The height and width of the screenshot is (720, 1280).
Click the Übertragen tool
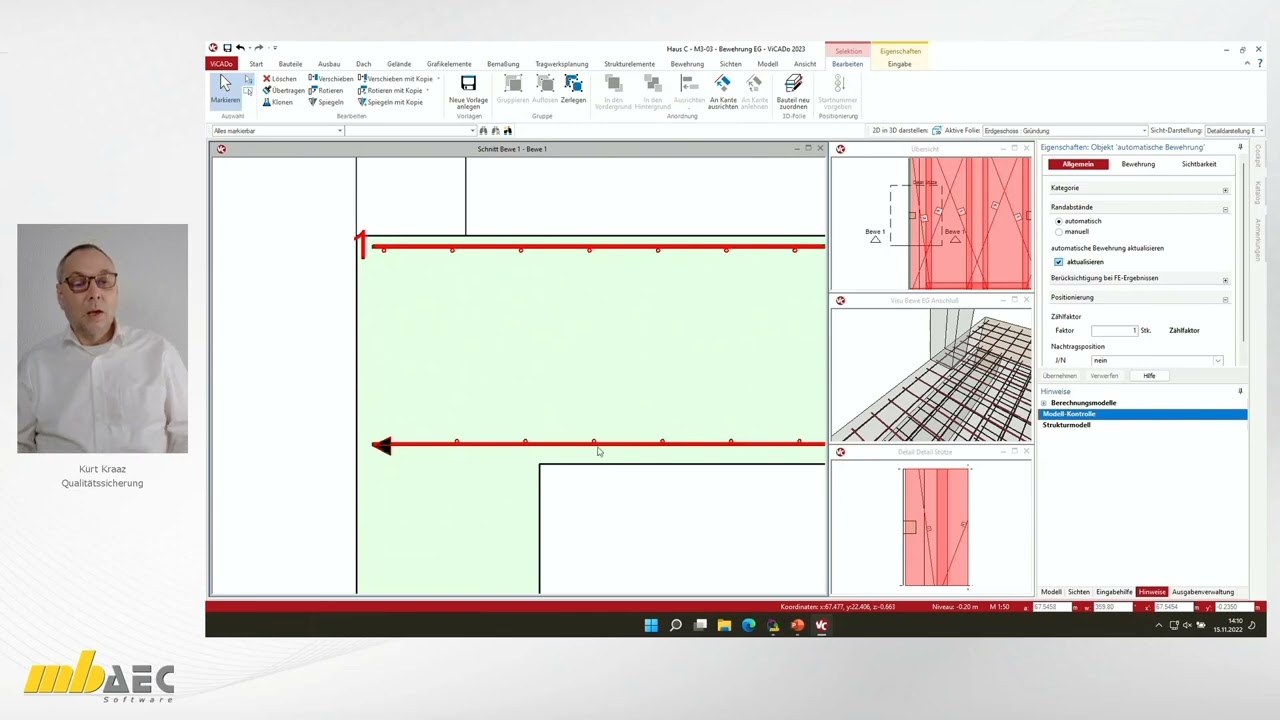[284, 90]
